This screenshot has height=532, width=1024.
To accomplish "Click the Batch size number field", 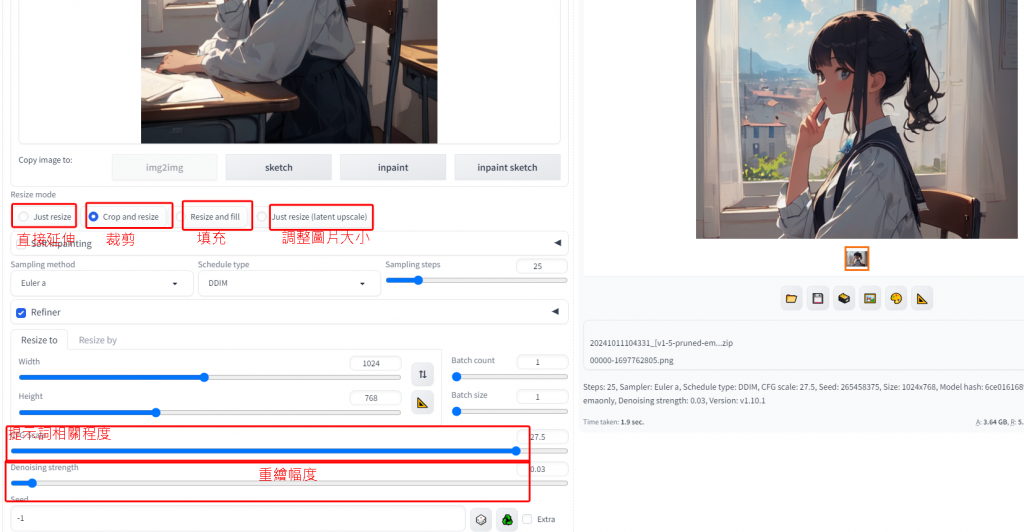I will 542,396.
